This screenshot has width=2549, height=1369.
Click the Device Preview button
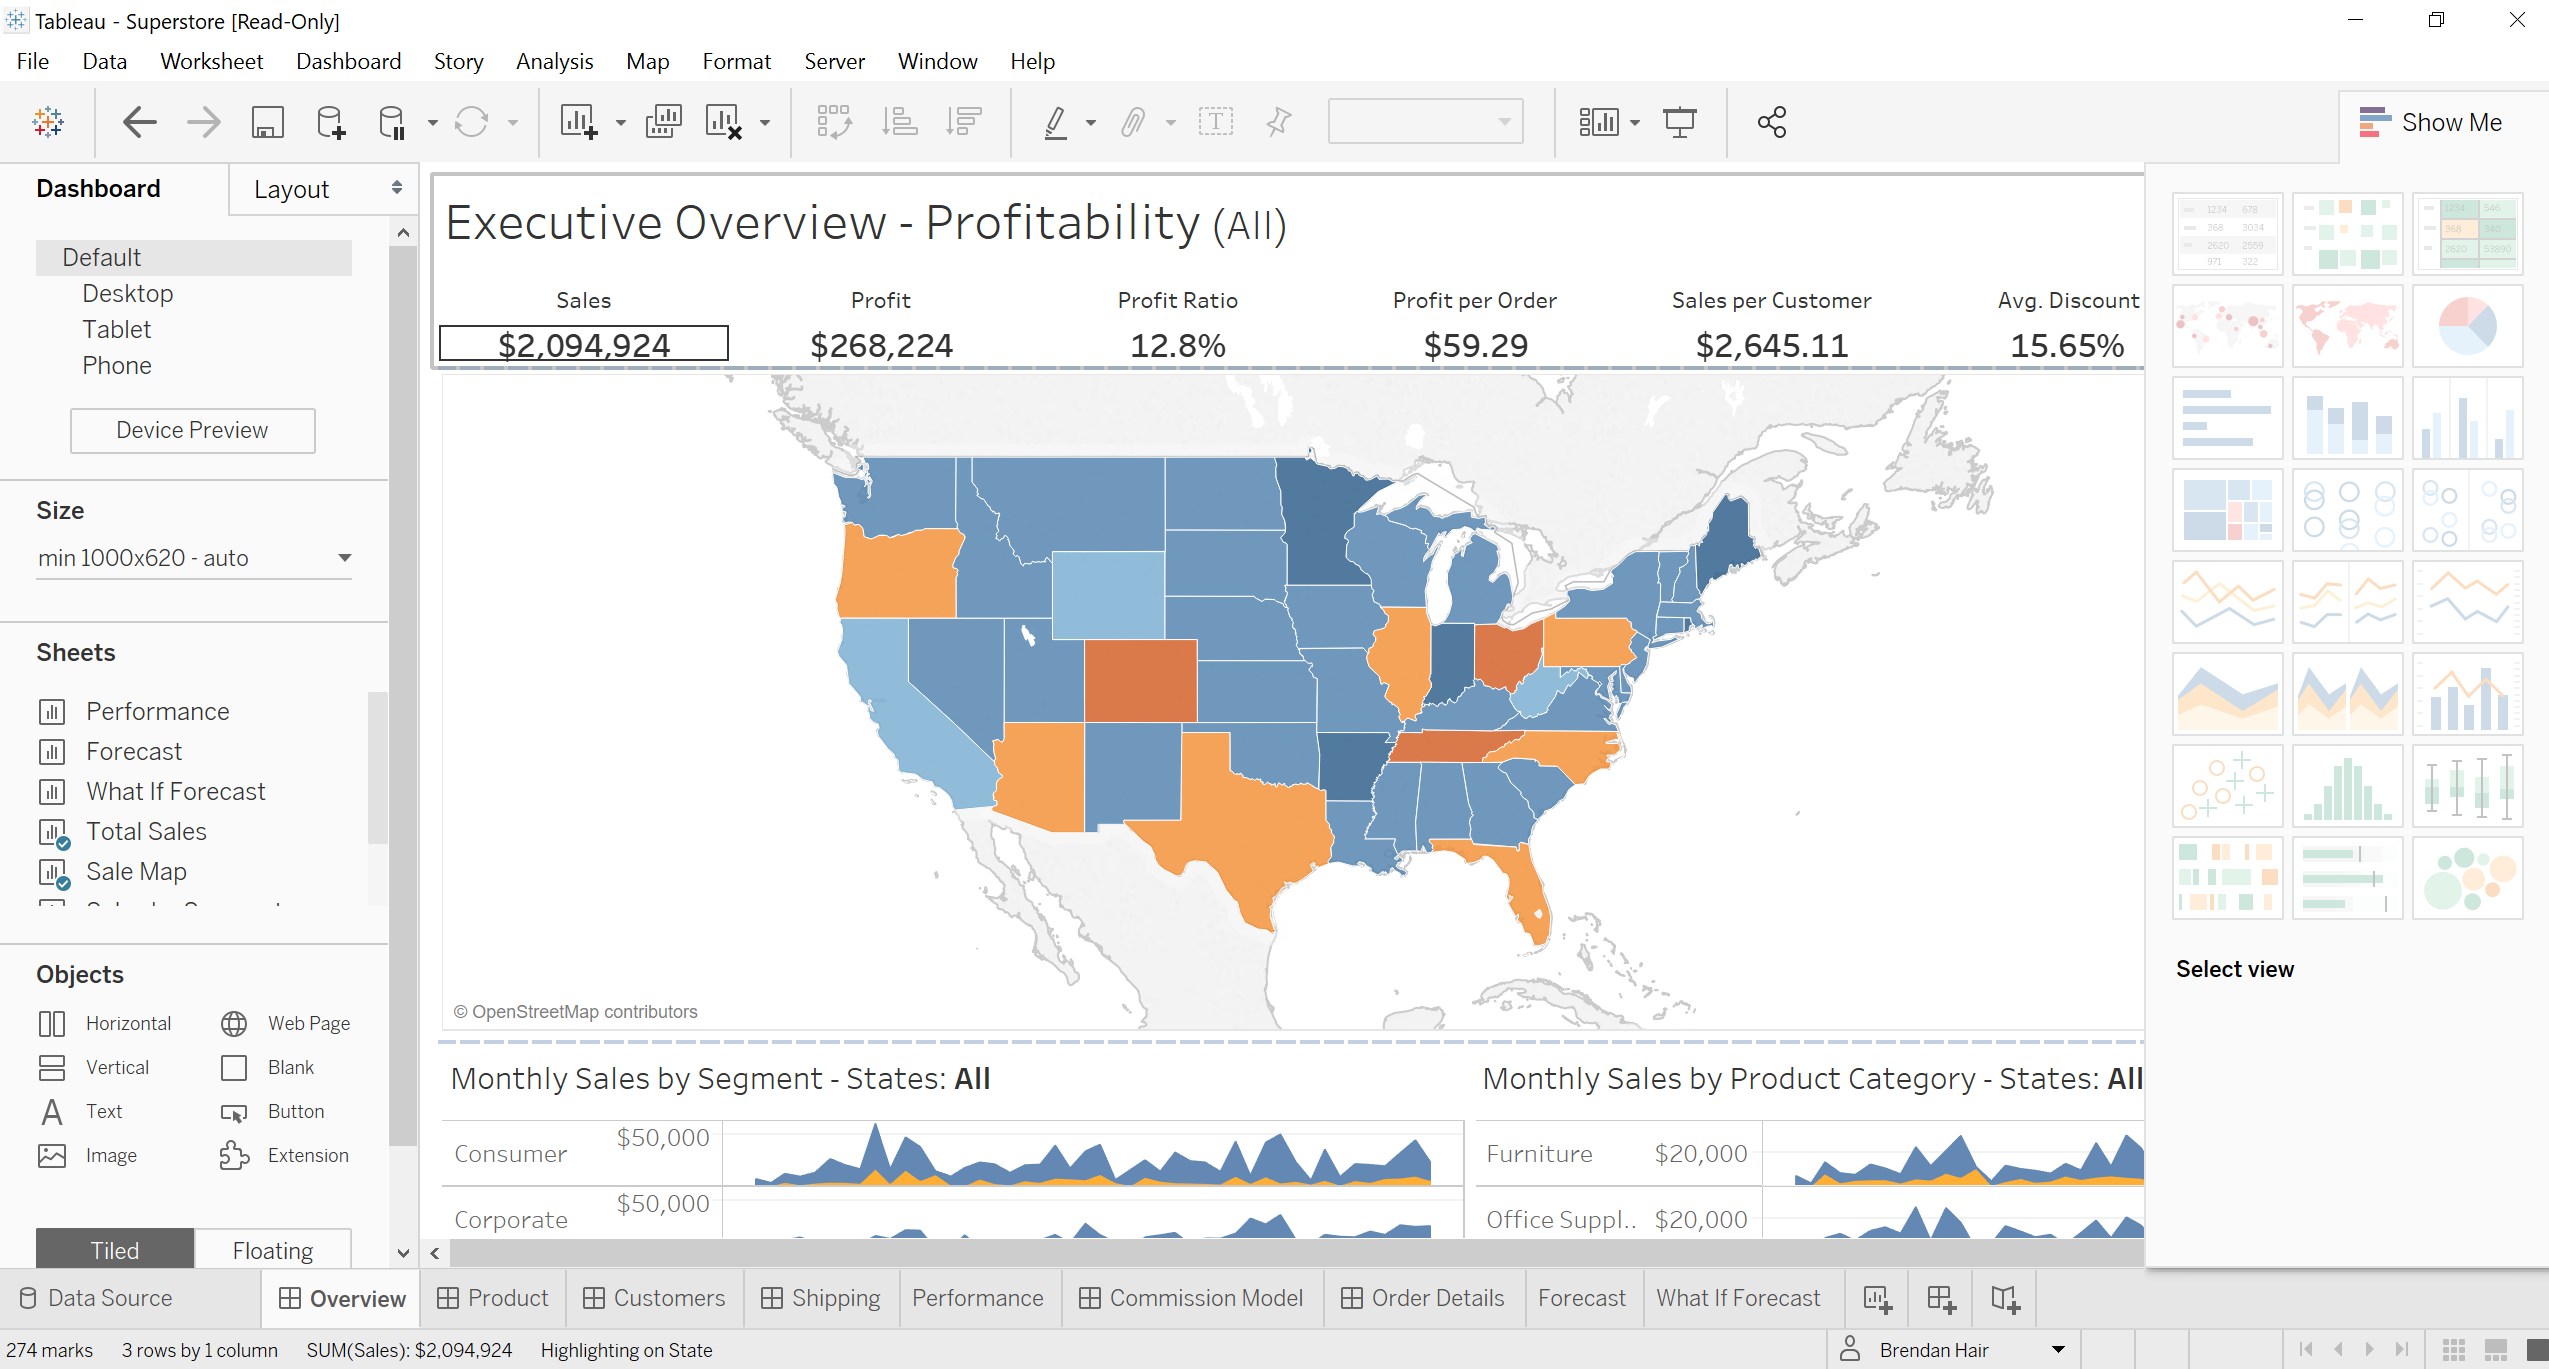tap(192, 430)
